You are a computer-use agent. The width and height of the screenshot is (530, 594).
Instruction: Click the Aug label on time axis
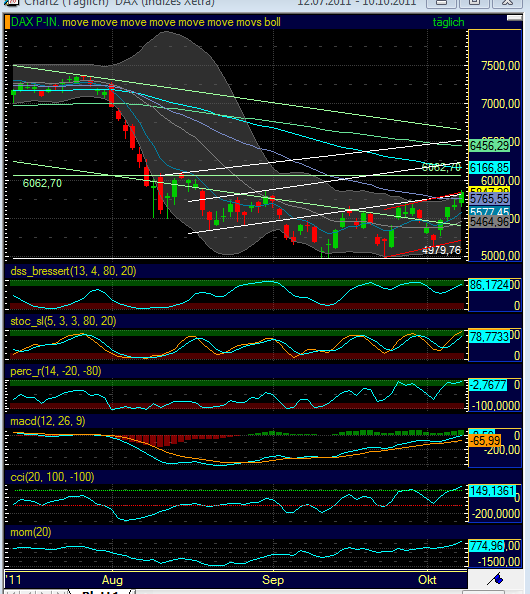113,580
